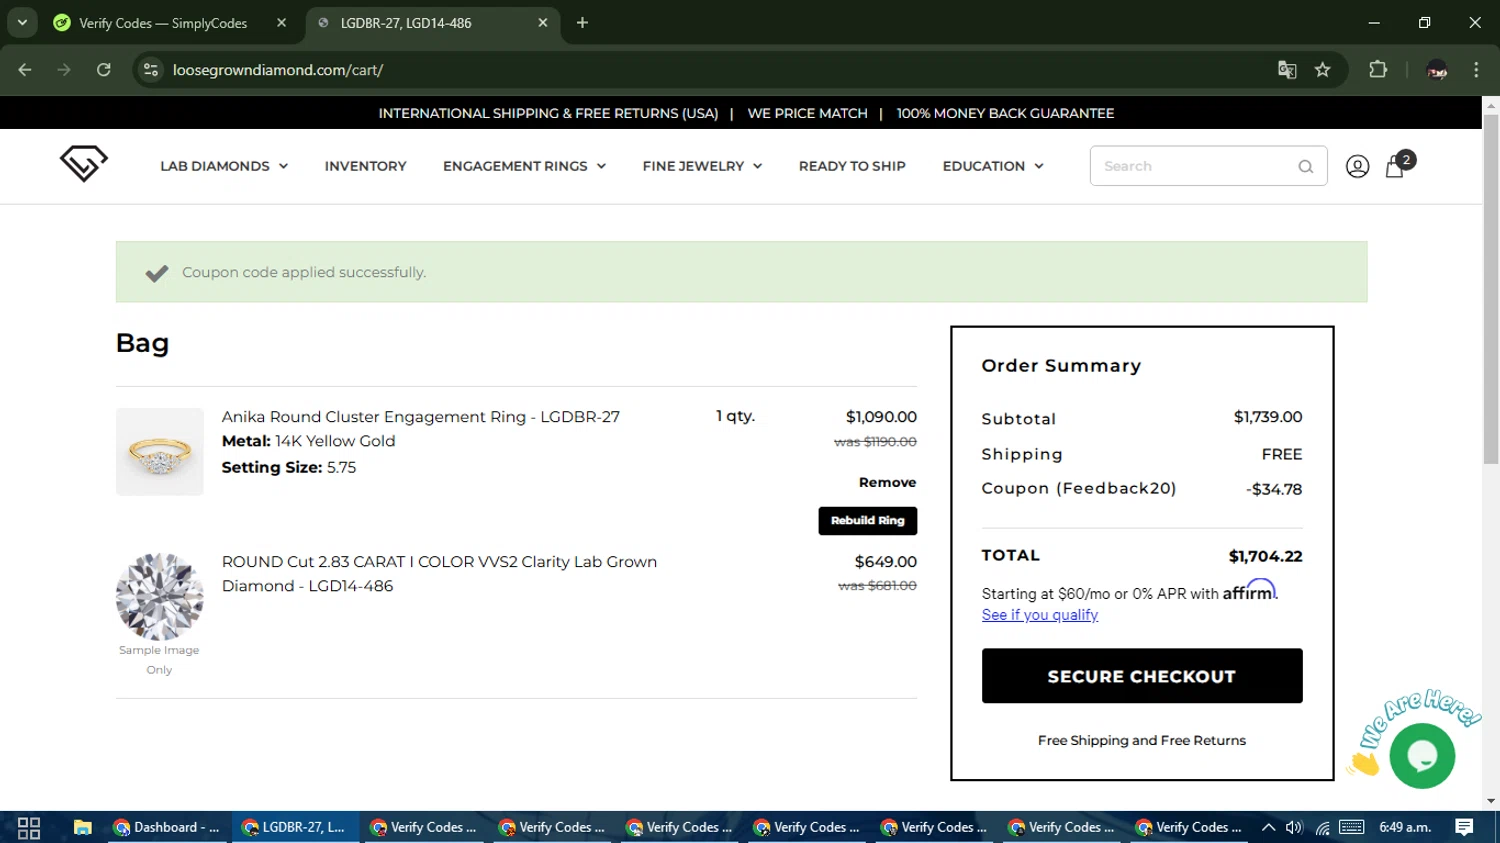The width and height of the screenshot is (1500, 843).
Task: Open File Explorer from the taskbar
Action: coord(83,828)
